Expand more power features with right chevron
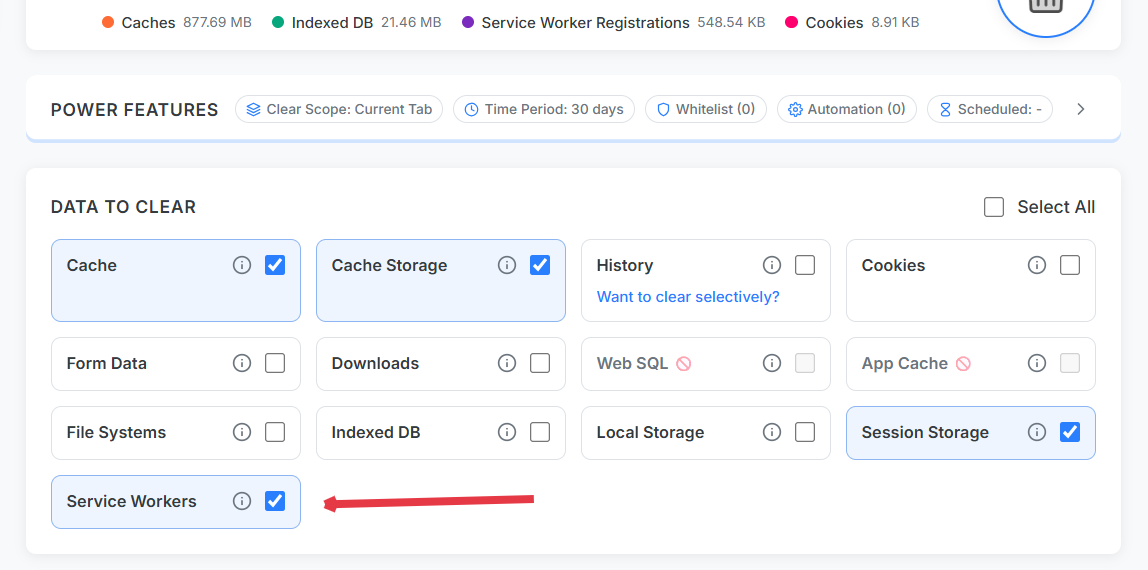 pyautogui.click(x=1081, y=109)
